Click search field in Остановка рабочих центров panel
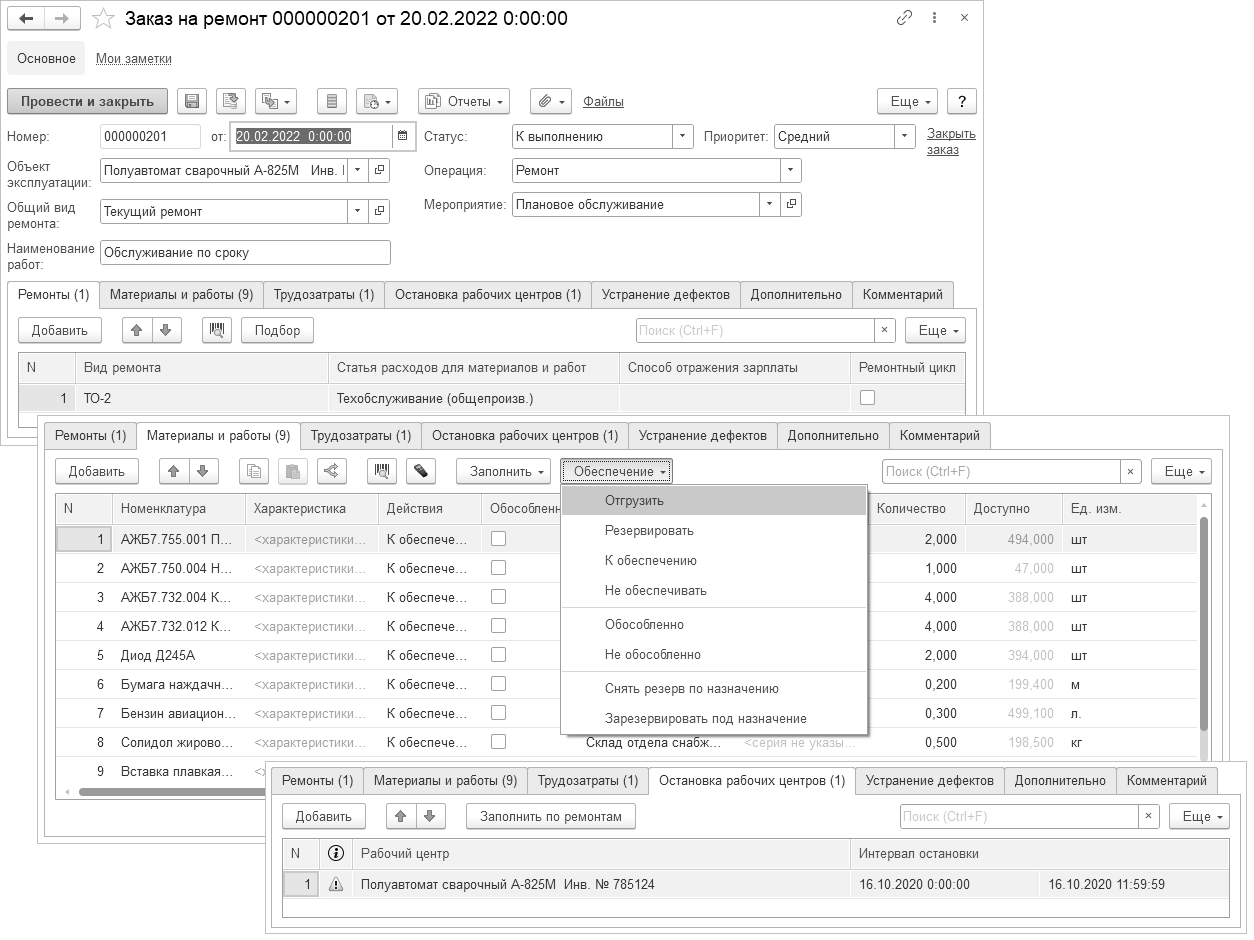 pyautogui.click(x=1020, y=816)
